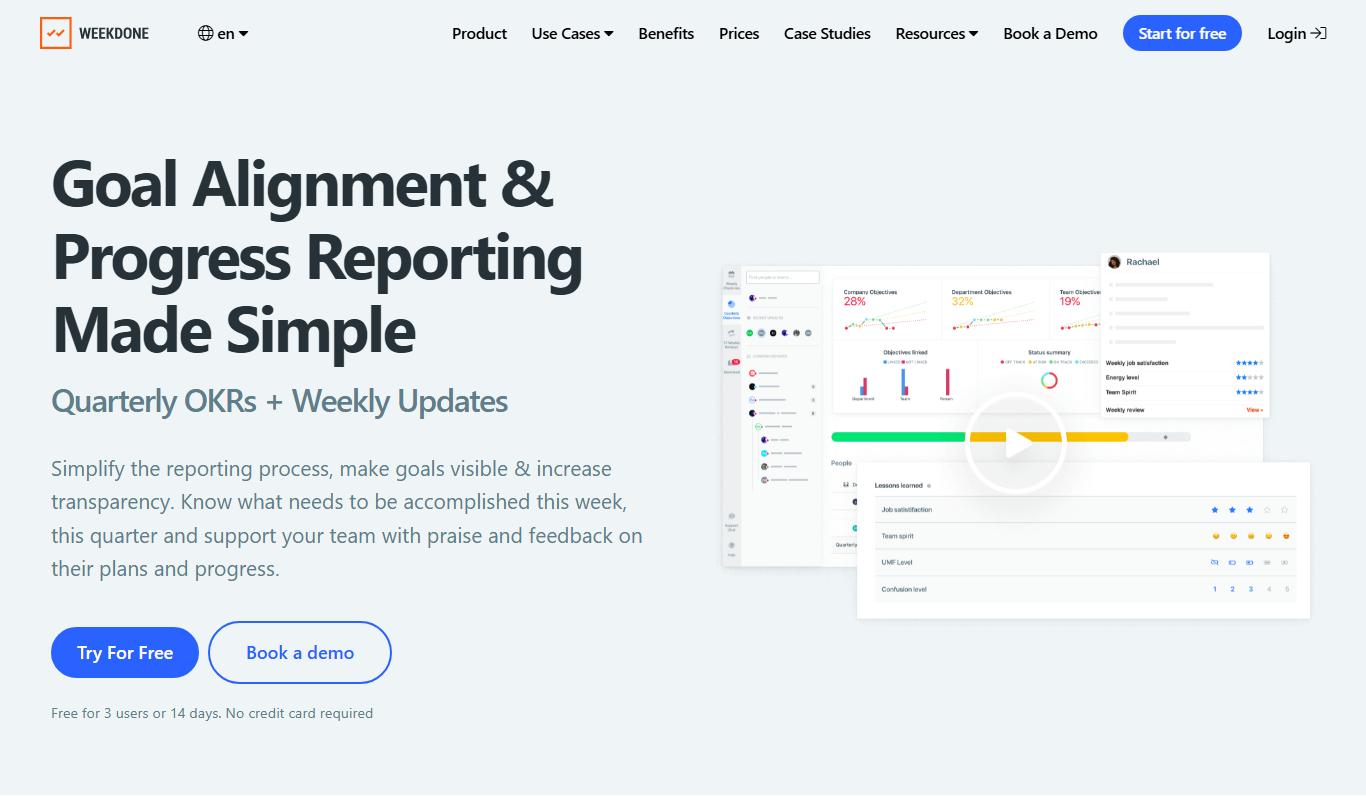Click the Department Objectives 32% value
This screenshot has width=1366, height=800.
pyautogui.click(x=962, y=301)
